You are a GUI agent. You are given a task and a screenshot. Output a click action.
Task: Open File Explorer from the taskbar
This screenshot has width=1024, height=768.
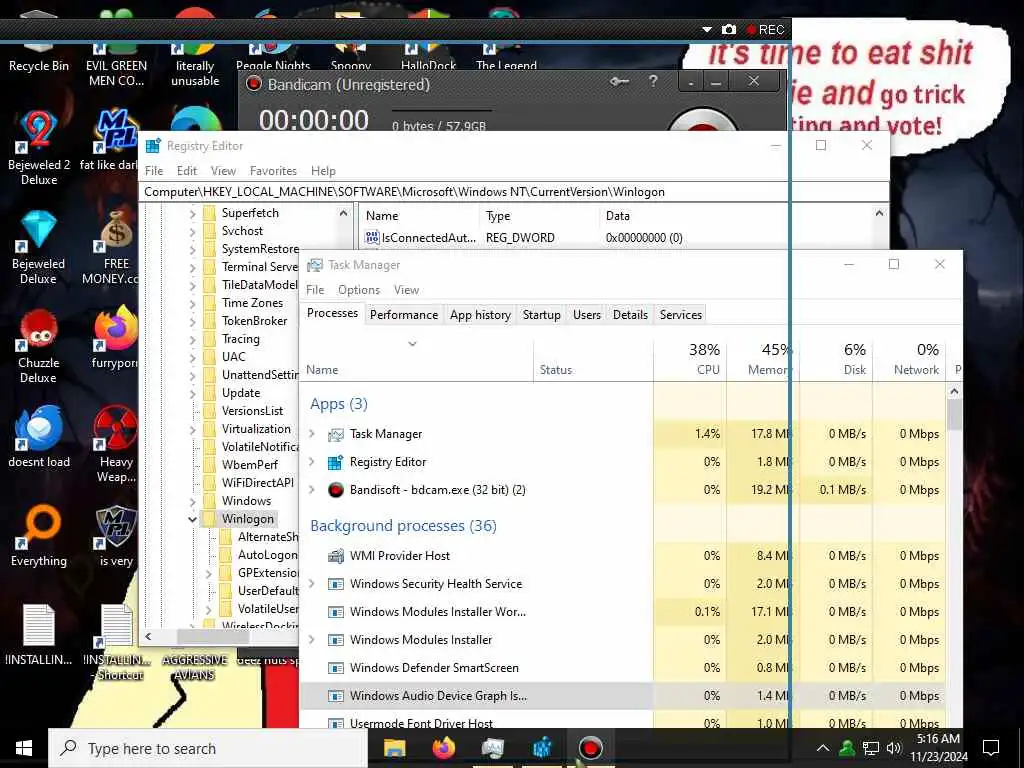click(x=394, y=748)
